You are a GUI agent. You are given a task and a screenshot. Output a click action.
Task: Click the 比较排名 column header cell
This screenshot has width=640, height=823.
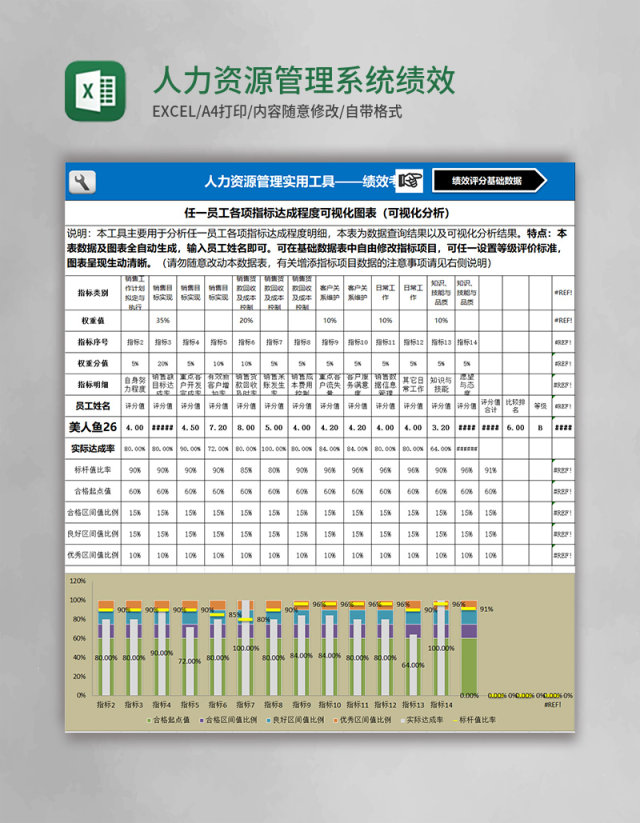coord(516,406)
